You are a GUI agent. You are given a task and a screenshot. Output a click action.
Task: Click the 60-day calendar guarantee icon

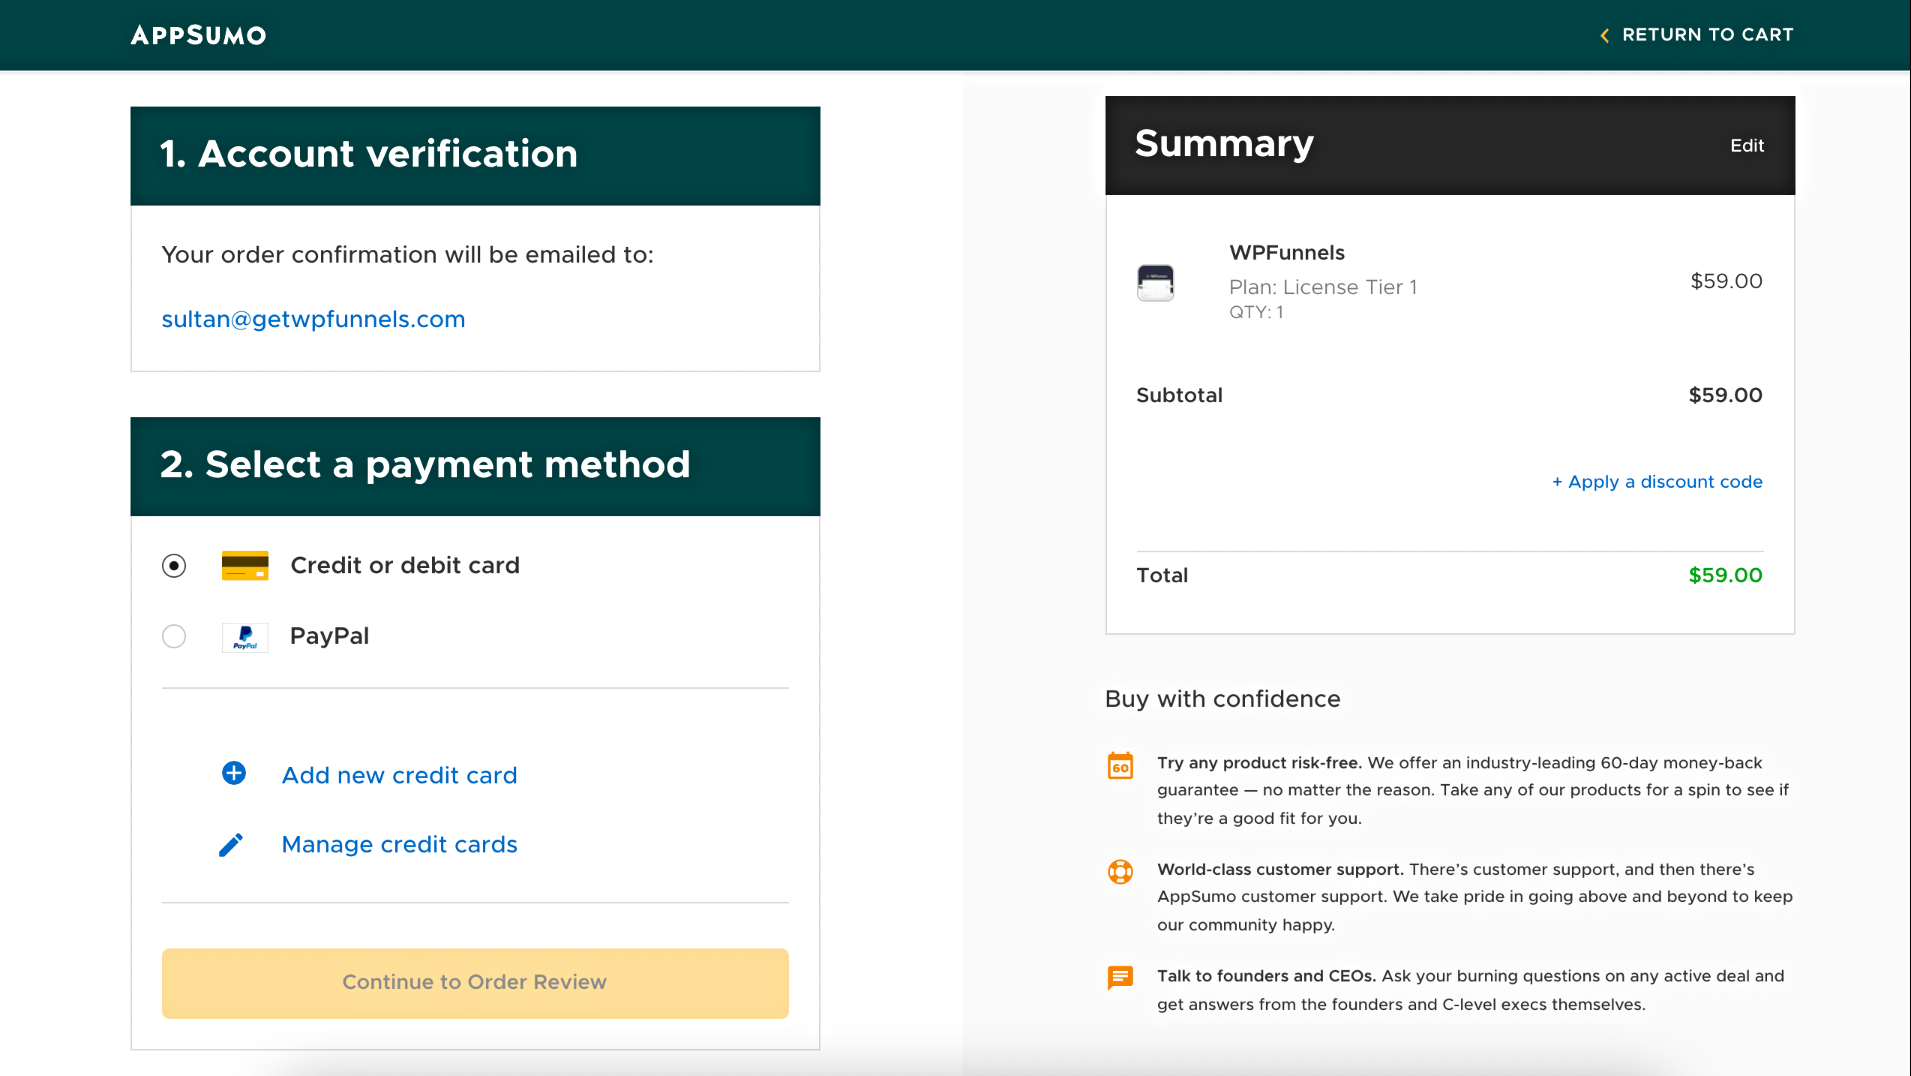pos(1120,766)
